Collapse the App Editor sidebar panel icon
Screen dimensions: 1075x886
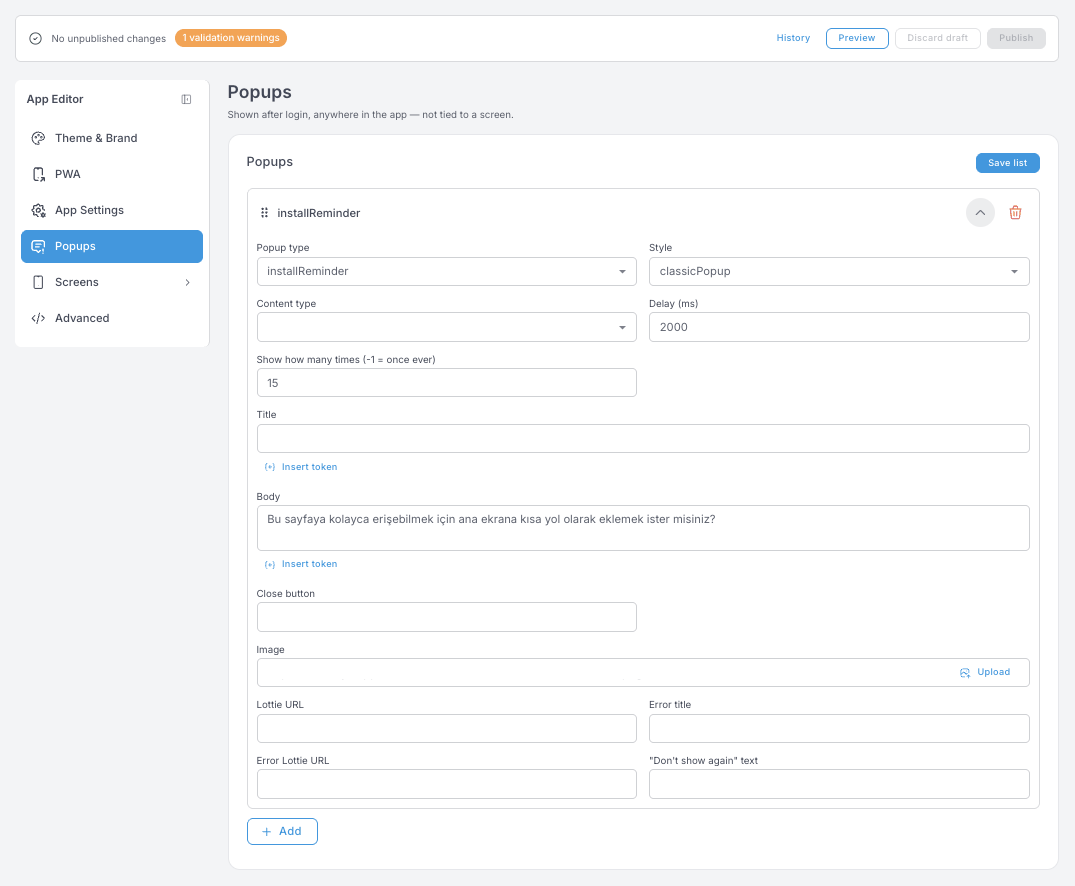(186, 99)
